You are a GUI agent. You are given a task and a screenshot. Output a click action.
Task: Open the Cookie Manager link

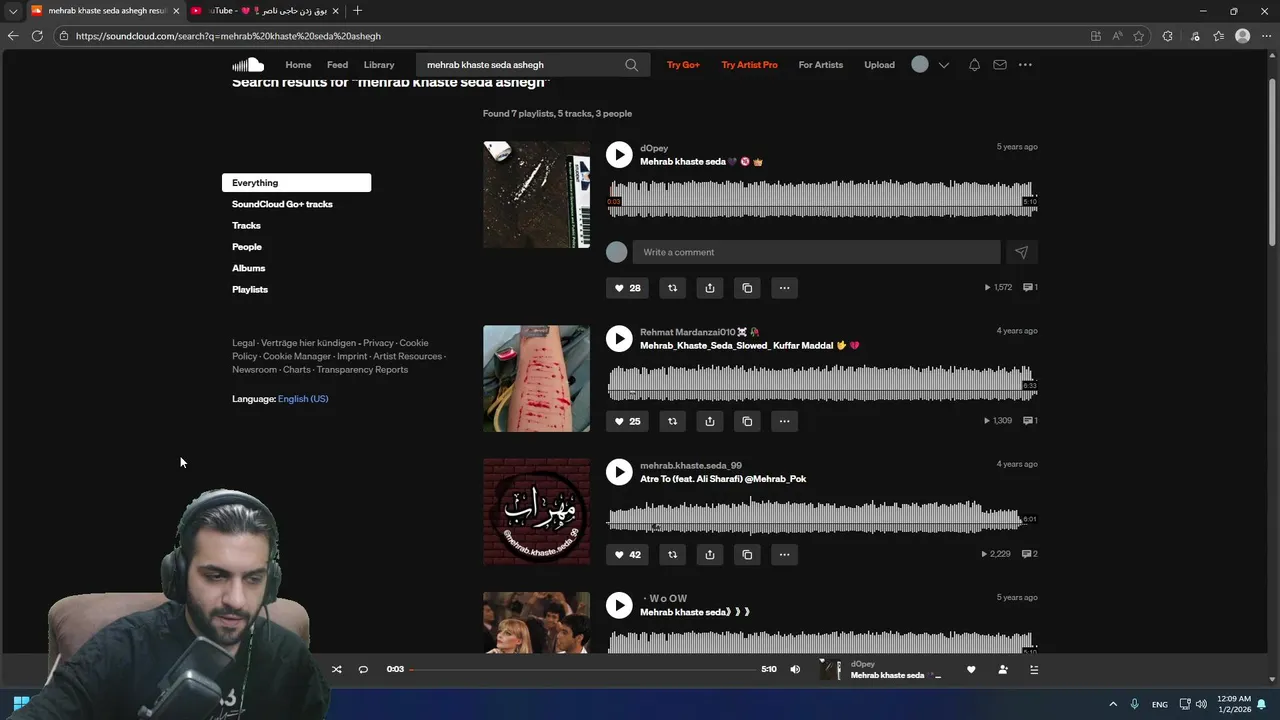297,356
